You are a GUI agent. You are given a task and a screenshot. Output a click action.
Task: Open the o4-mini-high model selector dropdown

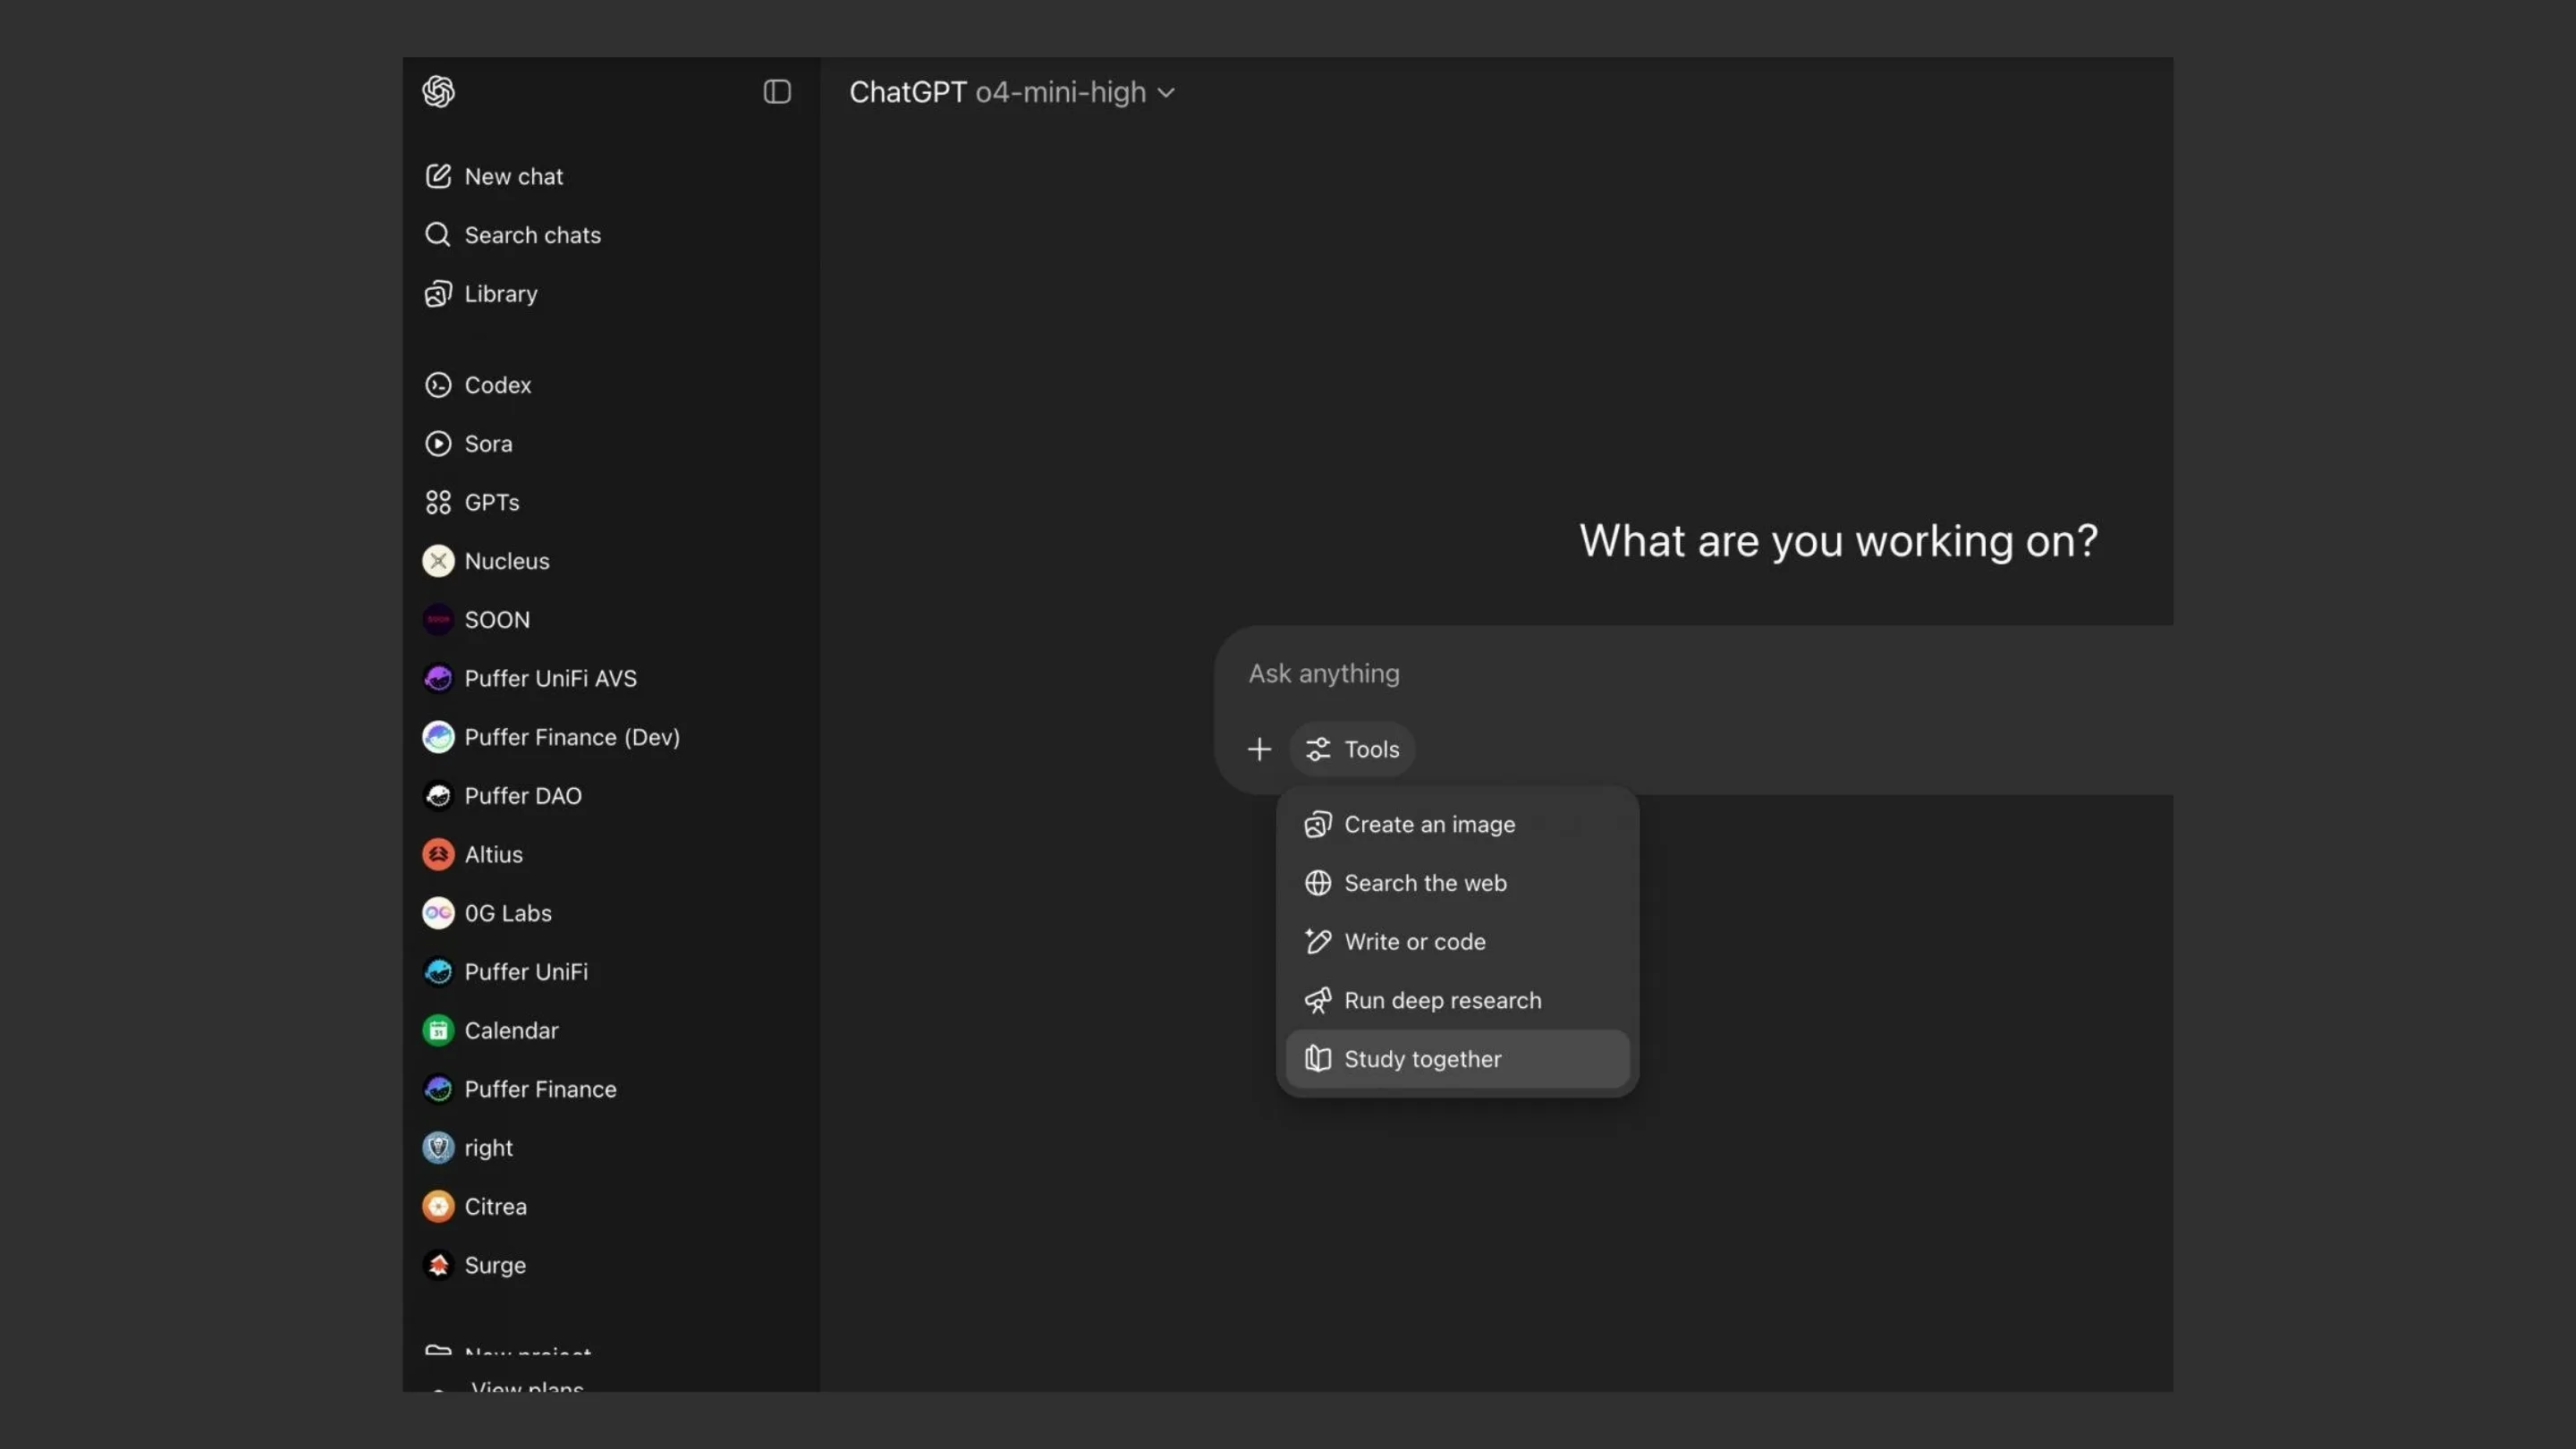tap(1074, 92)
